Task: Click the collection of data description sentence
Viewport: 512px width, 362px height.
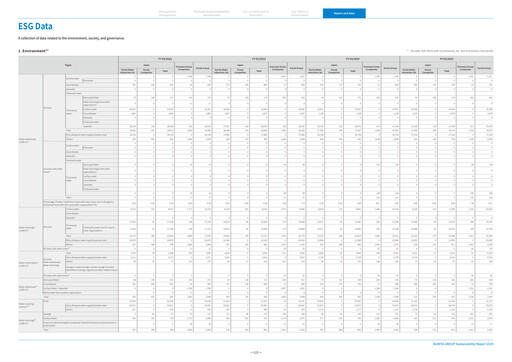Action: point(71,38)
